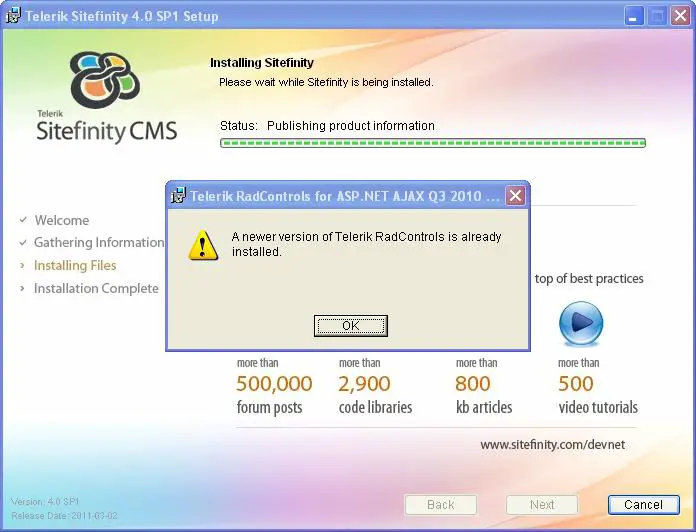Click the 'newer version already installed' message text
Image resolution: width=696 pixels, height=532 pixels.
click(366, 244)
